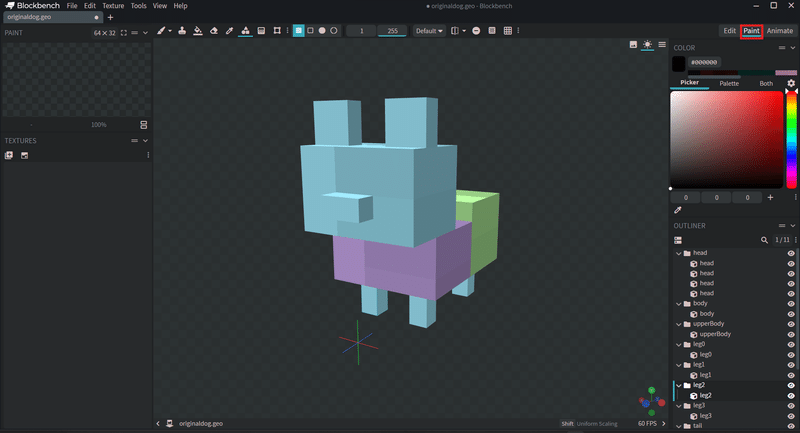
Task: Switch to Edit mode
Action: point(730,31)
